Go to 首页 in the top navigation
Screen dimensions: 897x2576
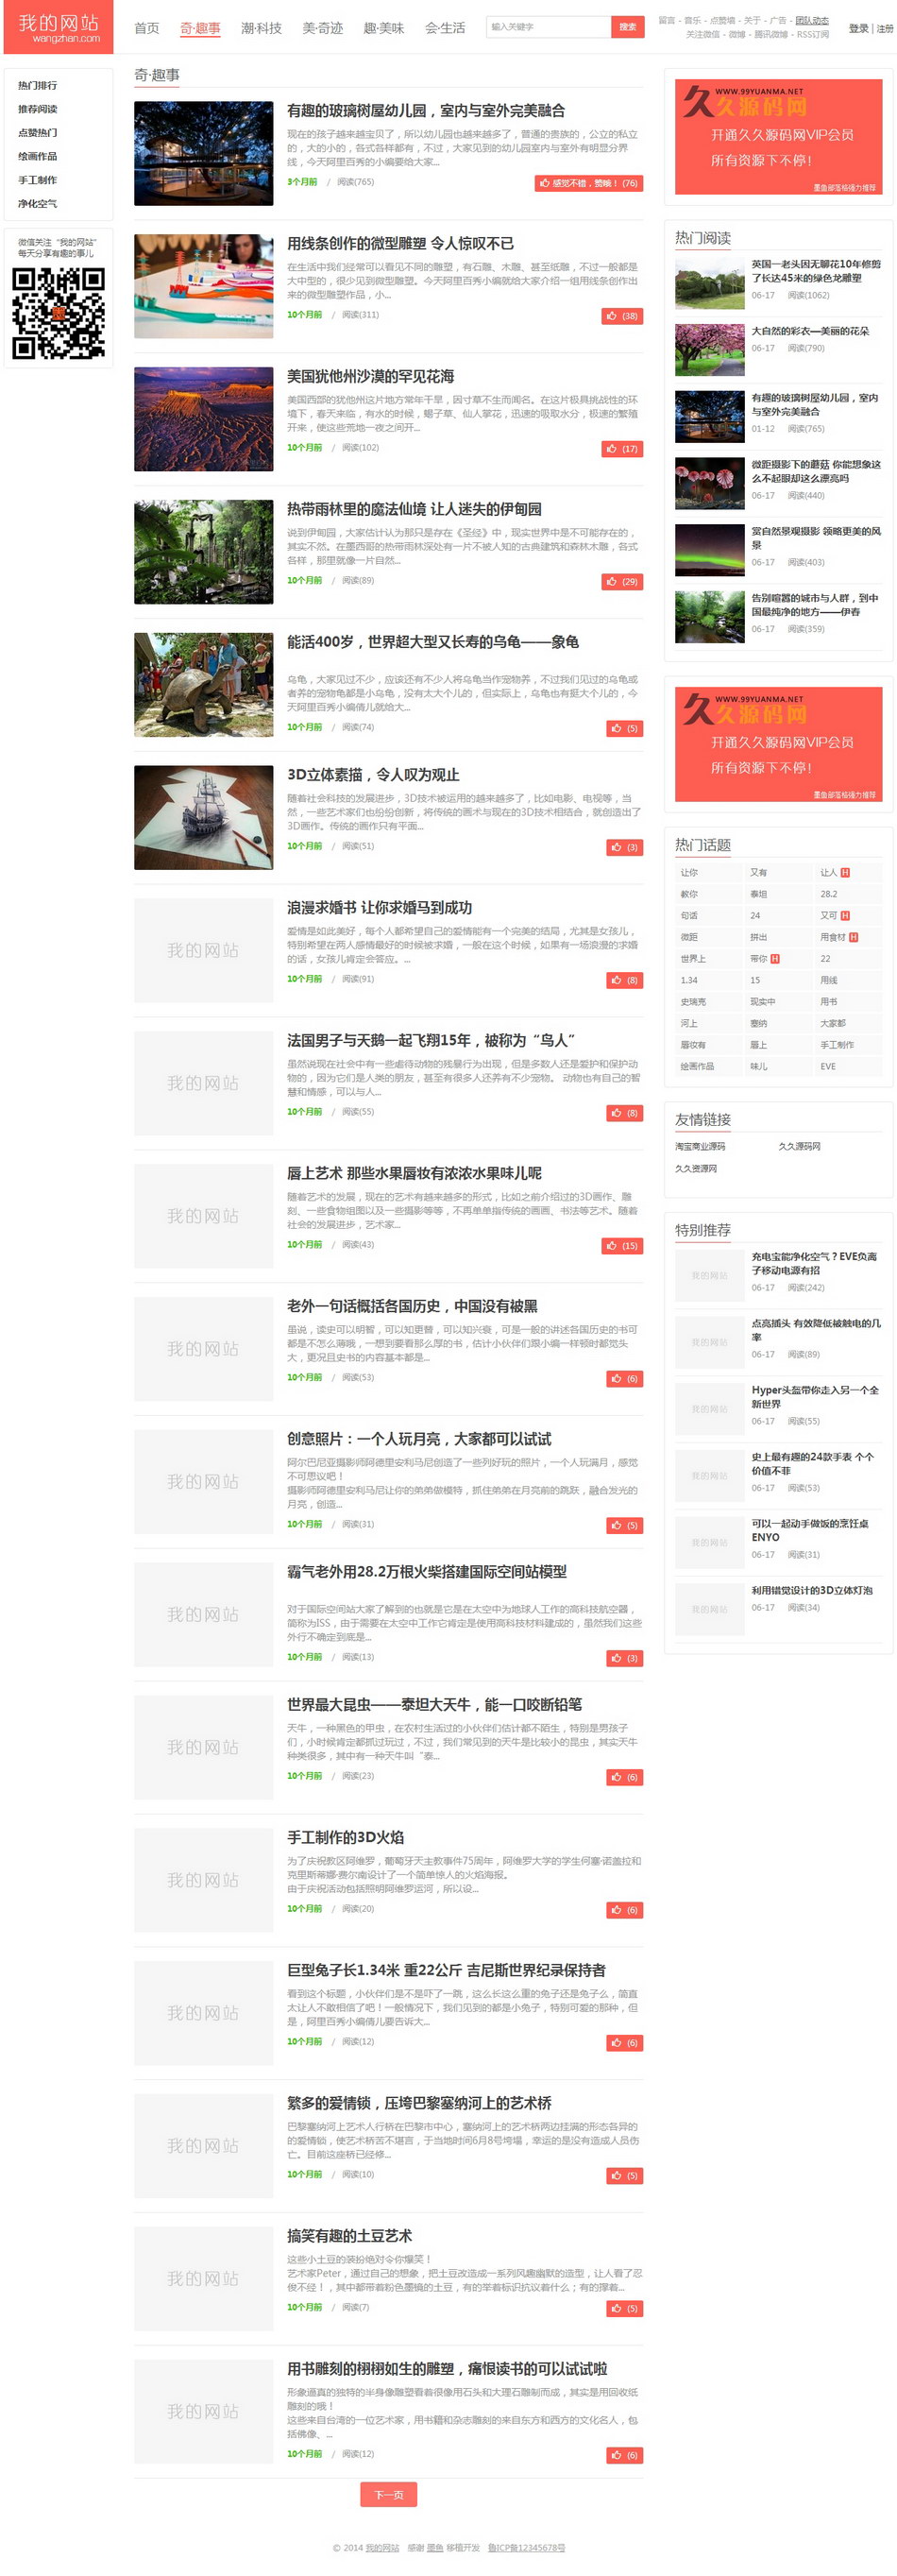pos(146,28)
